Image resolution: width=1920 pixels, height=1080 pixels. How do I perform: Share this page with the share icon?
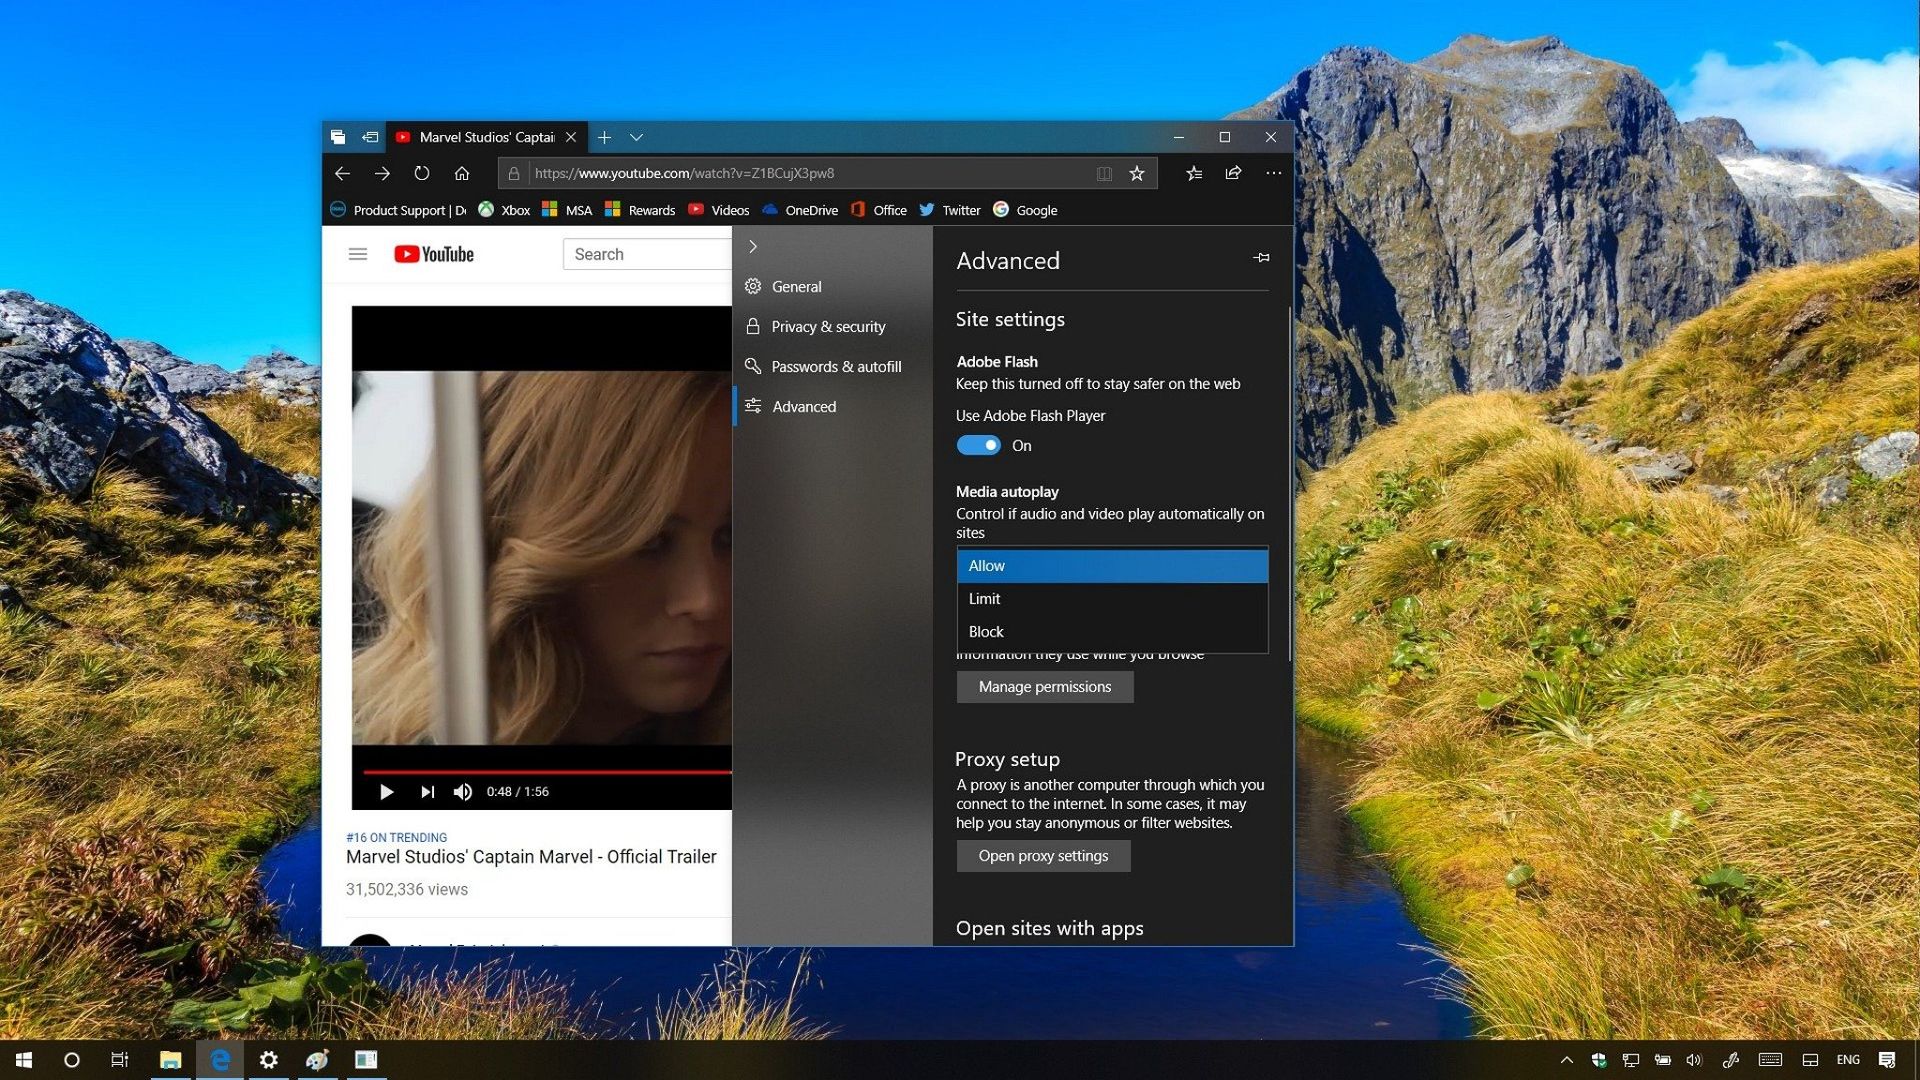1233,172
